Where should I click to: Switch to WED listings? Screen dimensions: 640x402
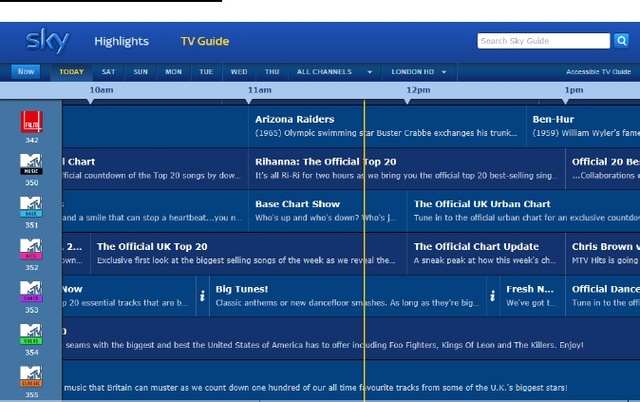coord(239,72)
